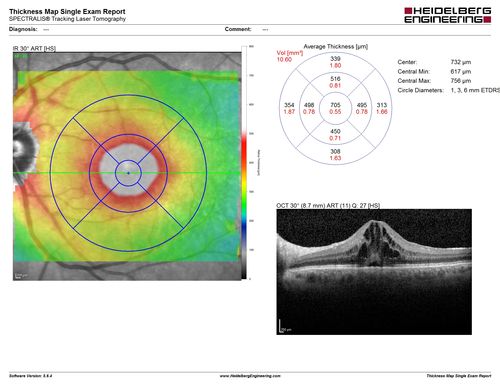Image resolution: width=500 pixels, height=386 pixels.
Task: Click the center thickness value "732 µm"
Action: pyautogui.click(x=461, y=62)
